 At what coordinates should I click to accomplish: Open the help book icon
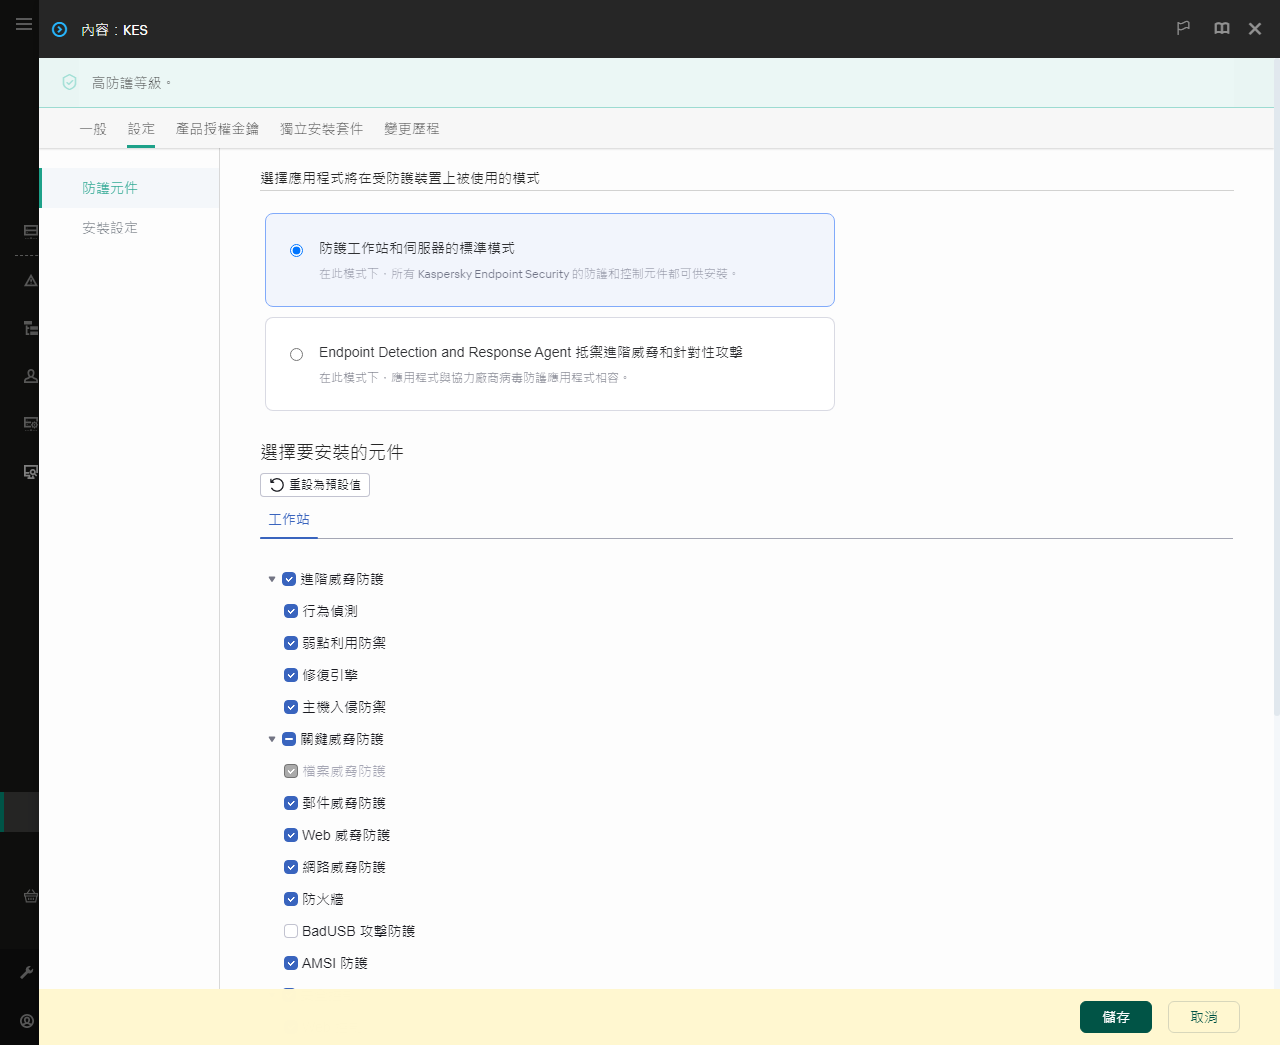1222,28
